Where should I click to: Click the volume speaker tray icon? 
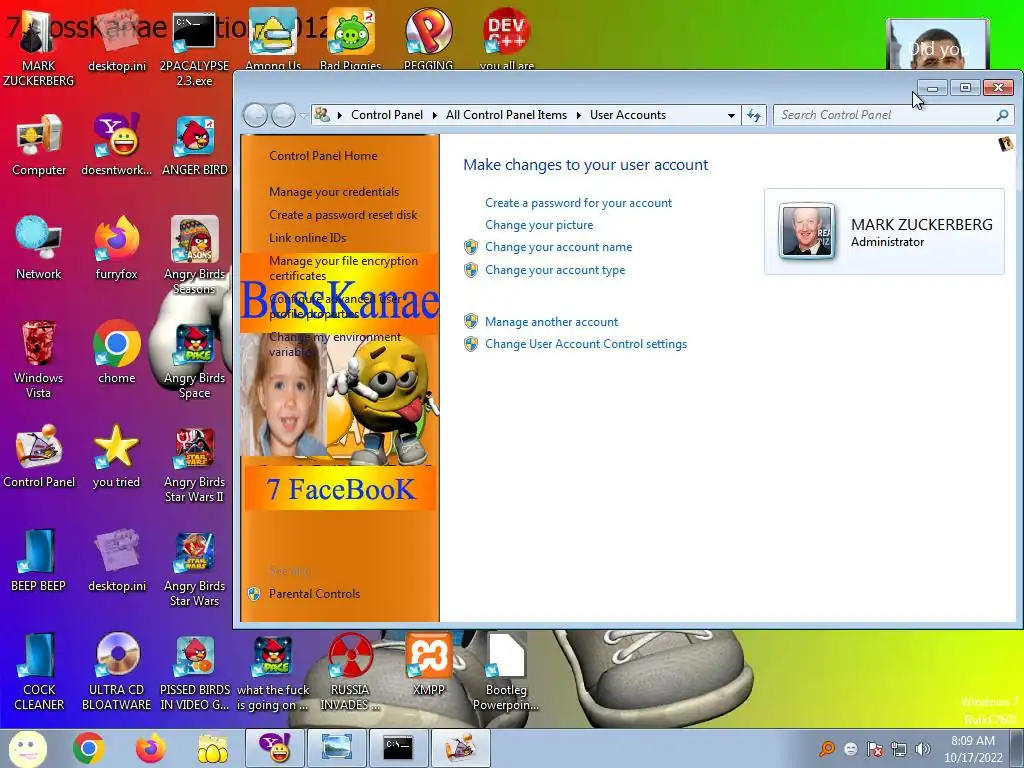pos(922,749)
